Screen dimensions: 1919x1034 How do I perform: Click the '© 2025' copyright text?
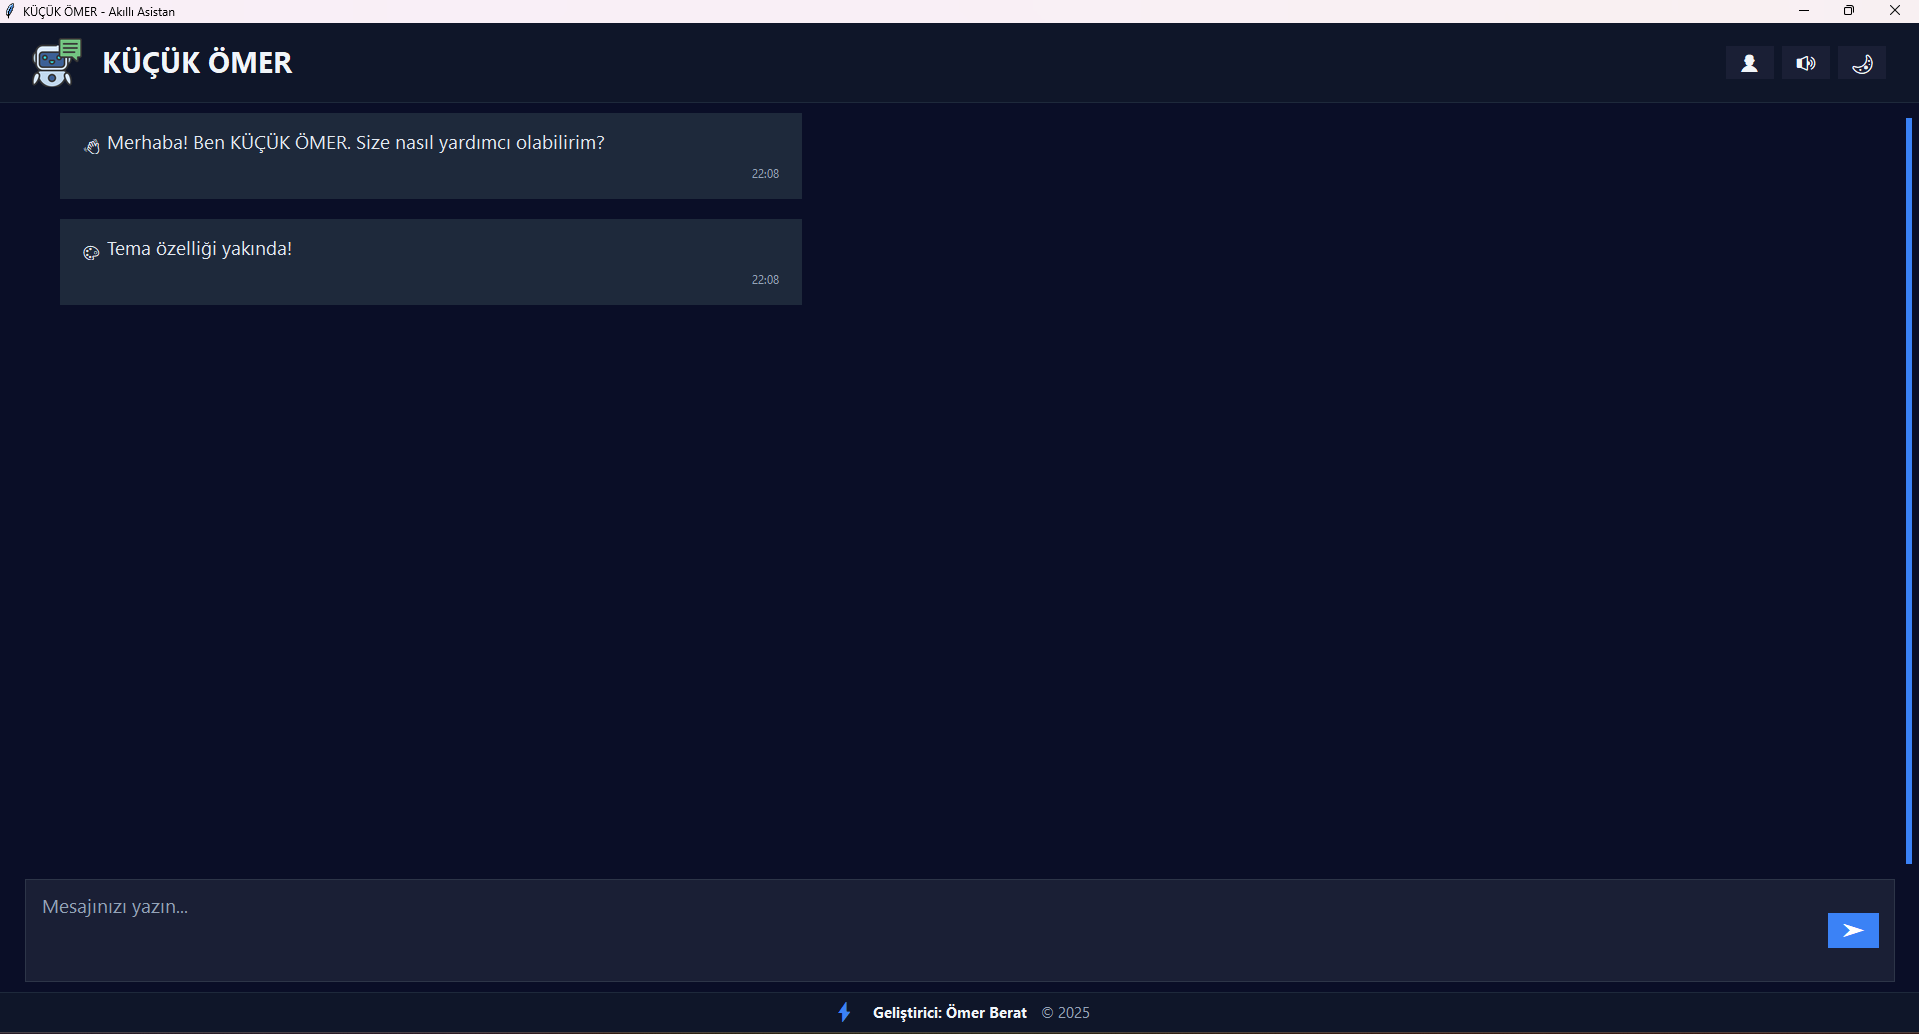[x=1065, y=1012]
